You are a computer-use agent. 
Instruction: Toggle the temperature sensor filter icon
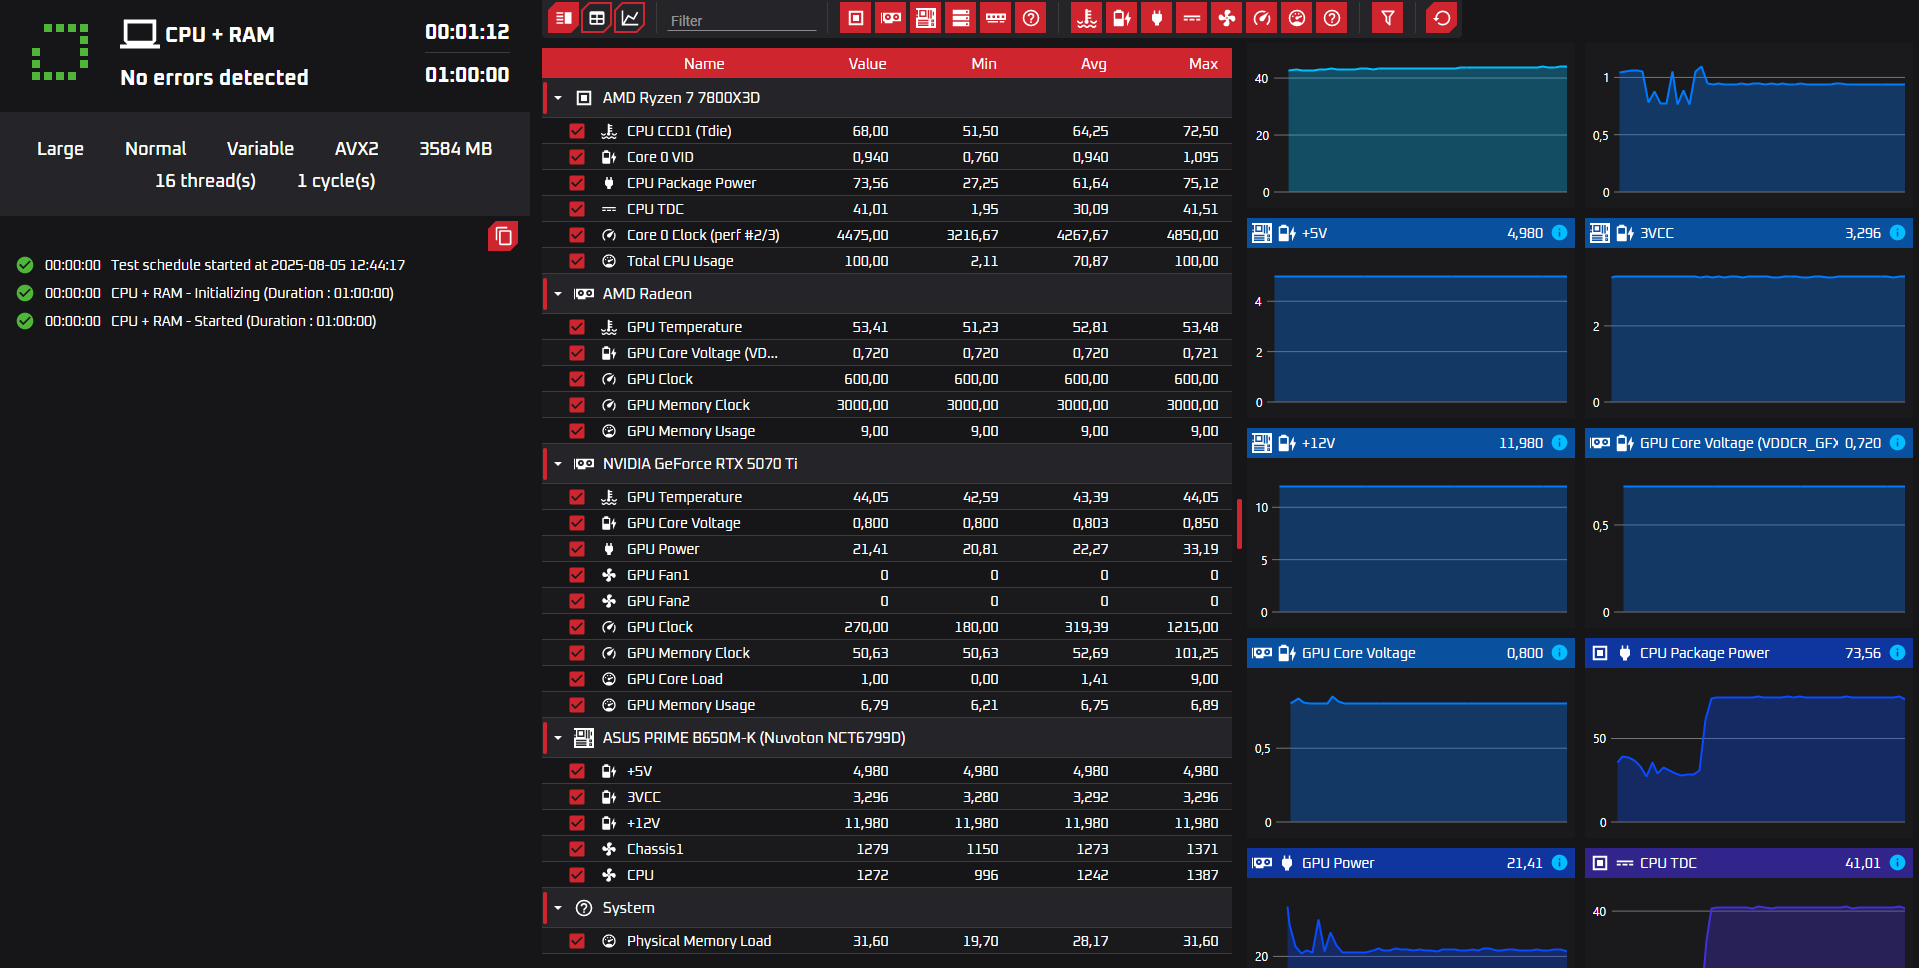[1087, 18]
